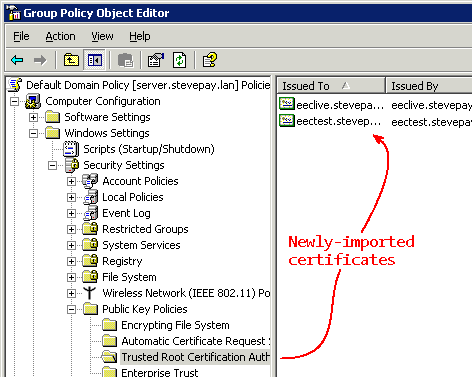Toggle the Show/Hide Console Tree button
This screenshot has width=472, height=377.
[x=95, y=60]
